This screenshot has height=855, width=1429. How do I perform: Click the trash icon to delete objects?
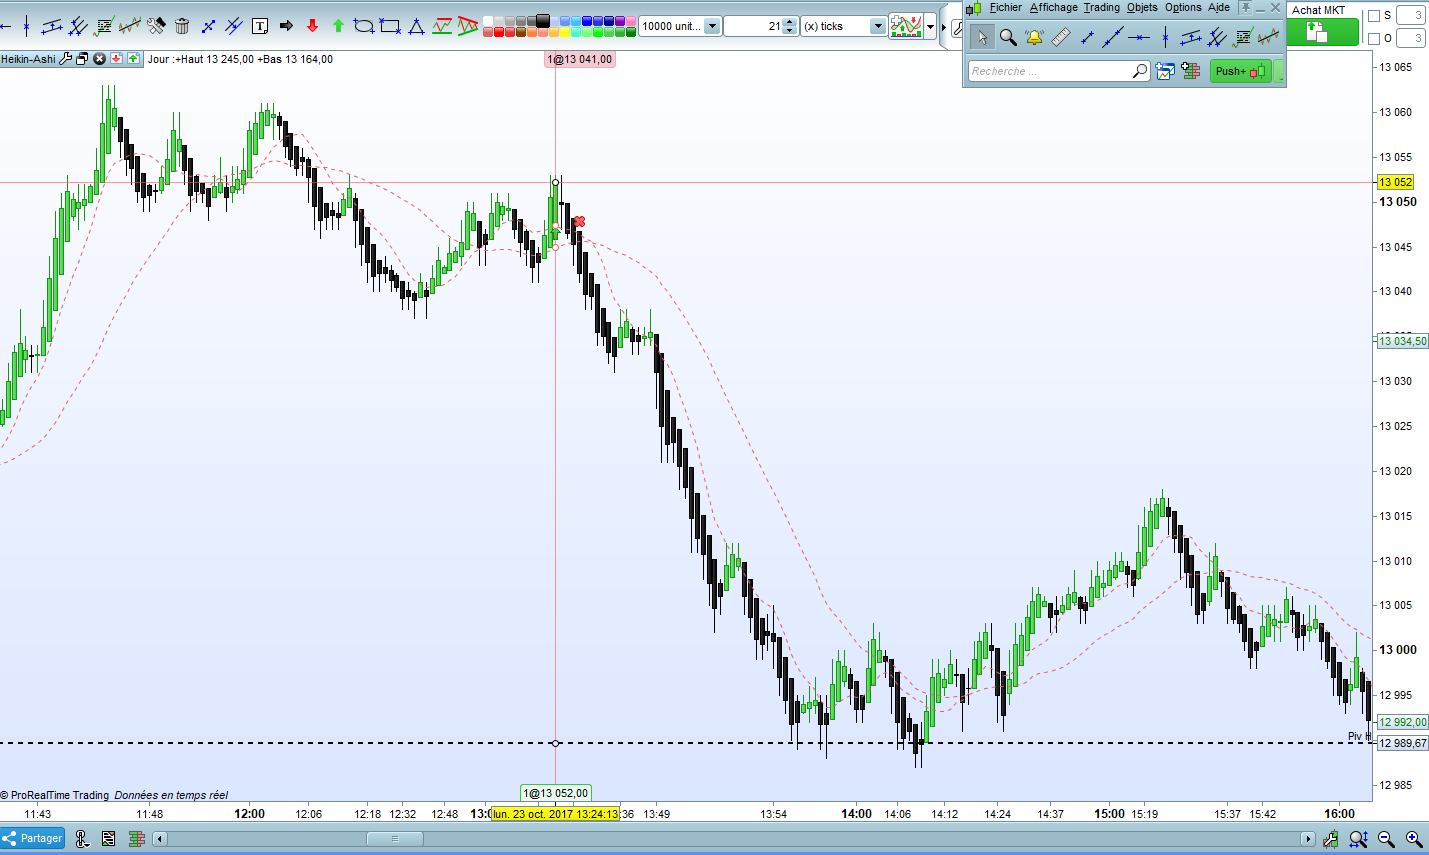(182, 26)
